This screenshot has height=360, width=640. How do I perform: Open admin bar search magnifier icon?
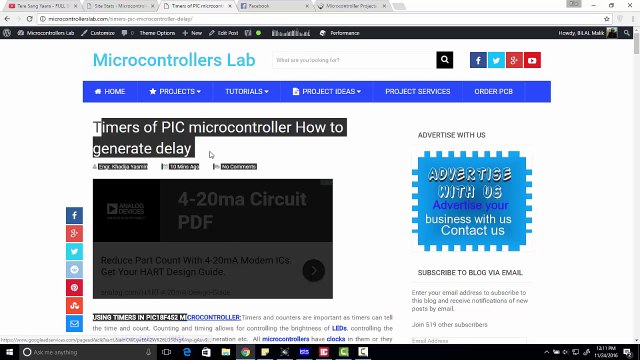click(x=627, y=33)
